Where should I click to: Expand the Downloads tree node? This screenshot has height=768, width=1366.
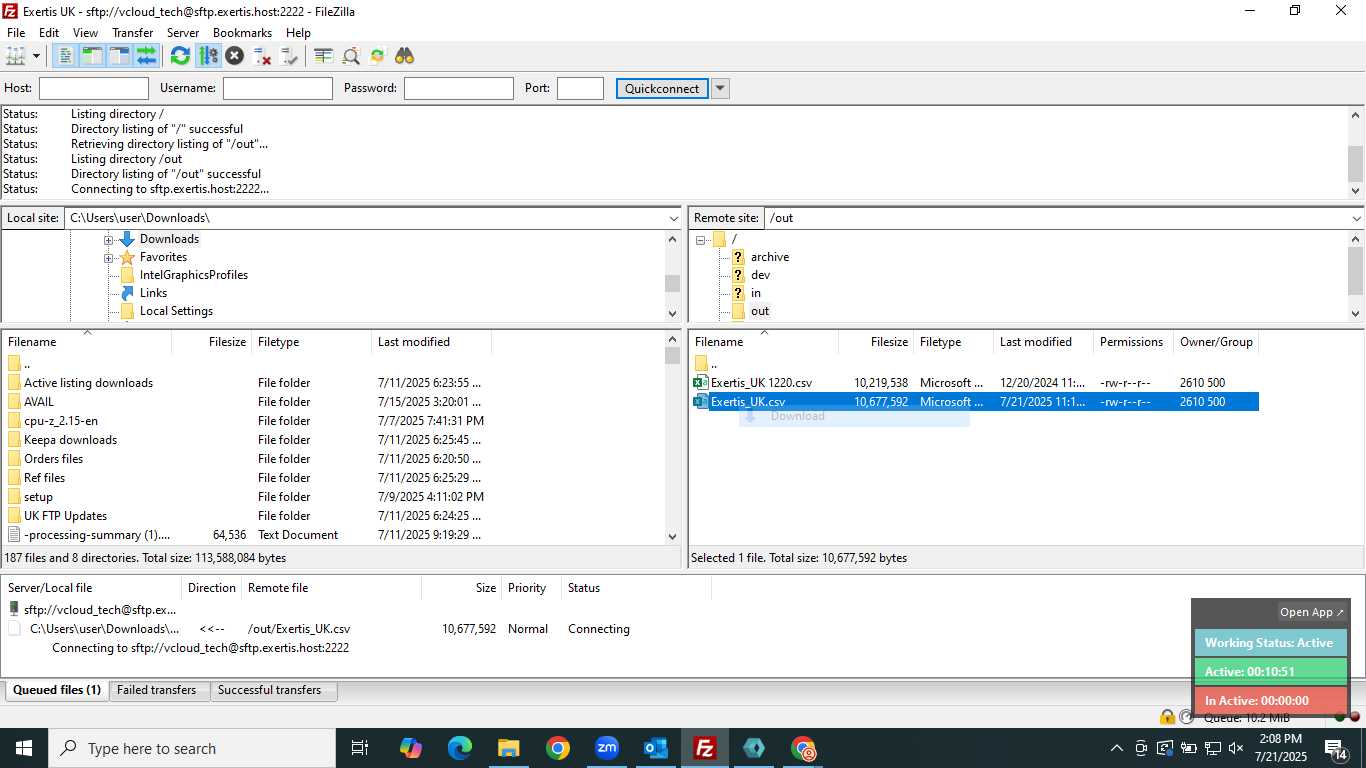[108, 240]
